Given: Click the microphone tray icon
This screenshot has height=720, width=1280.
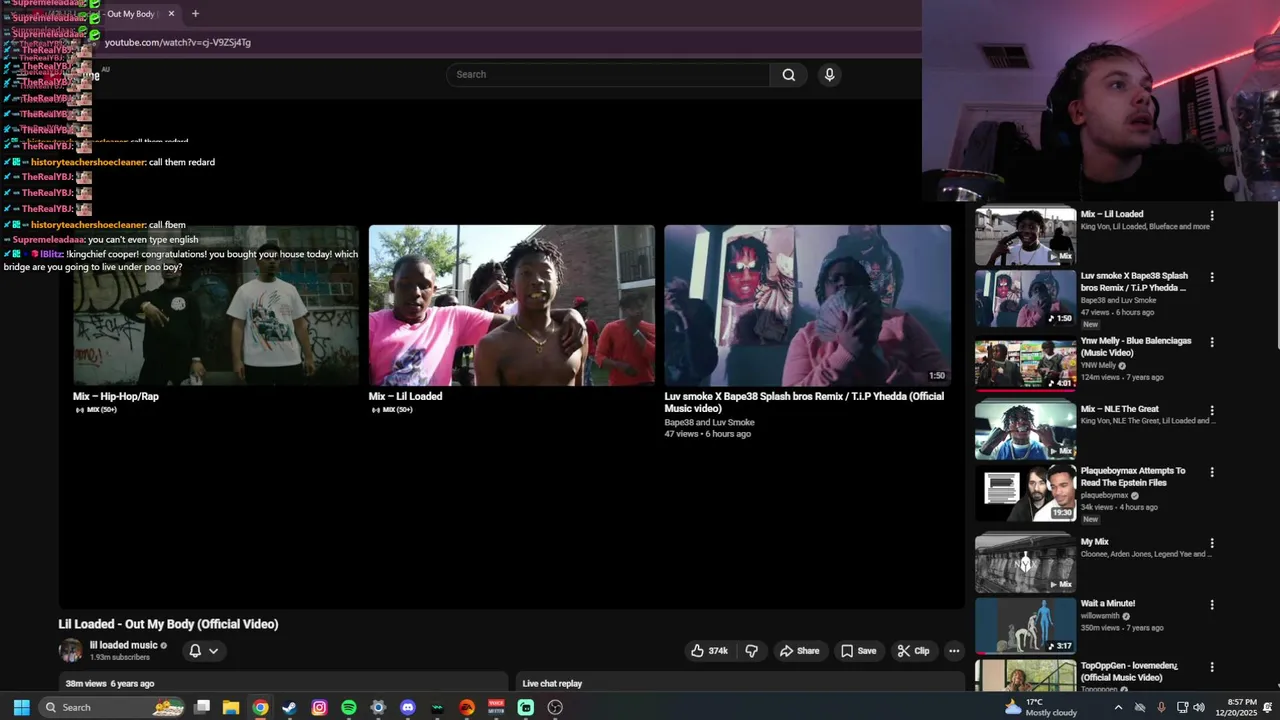Looking at the screenshot, I should pos(1161,707).
